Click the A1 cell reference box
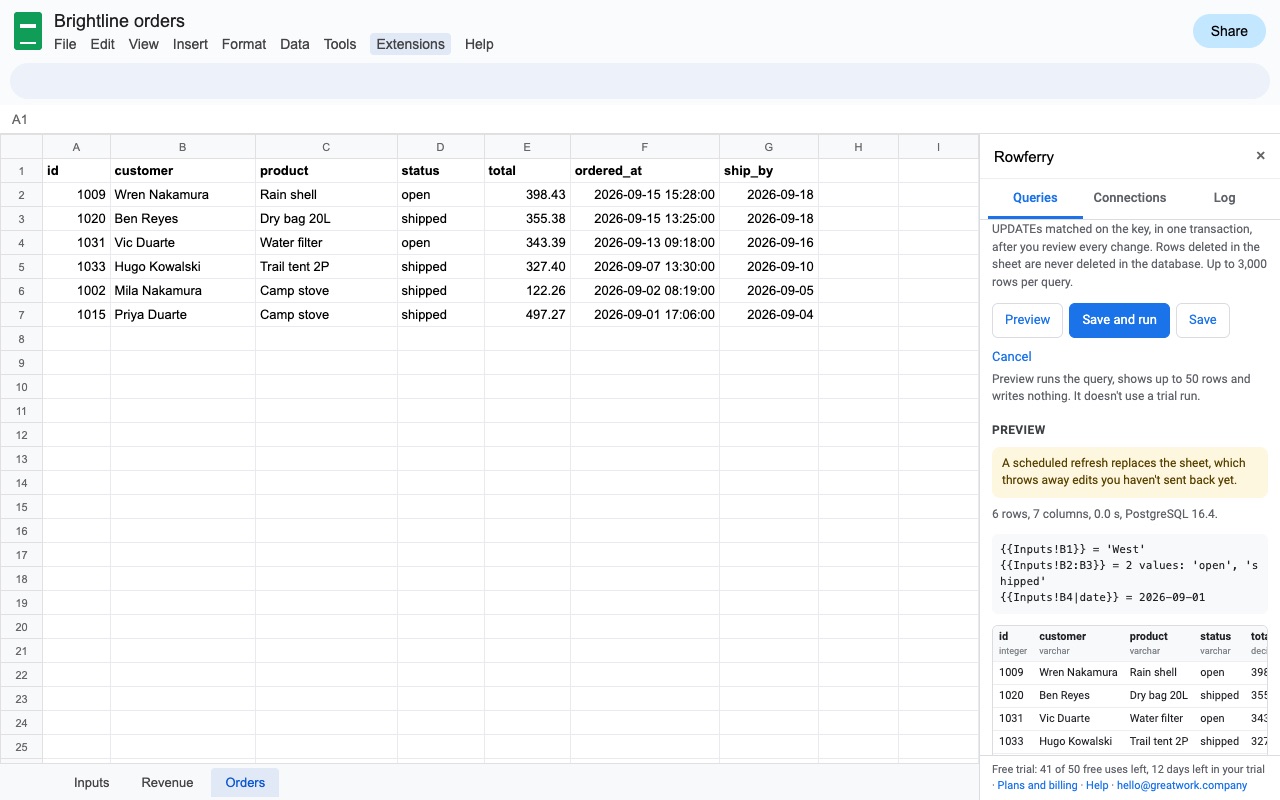Viewport: 1280px width, 800px height. pos(20,120)
